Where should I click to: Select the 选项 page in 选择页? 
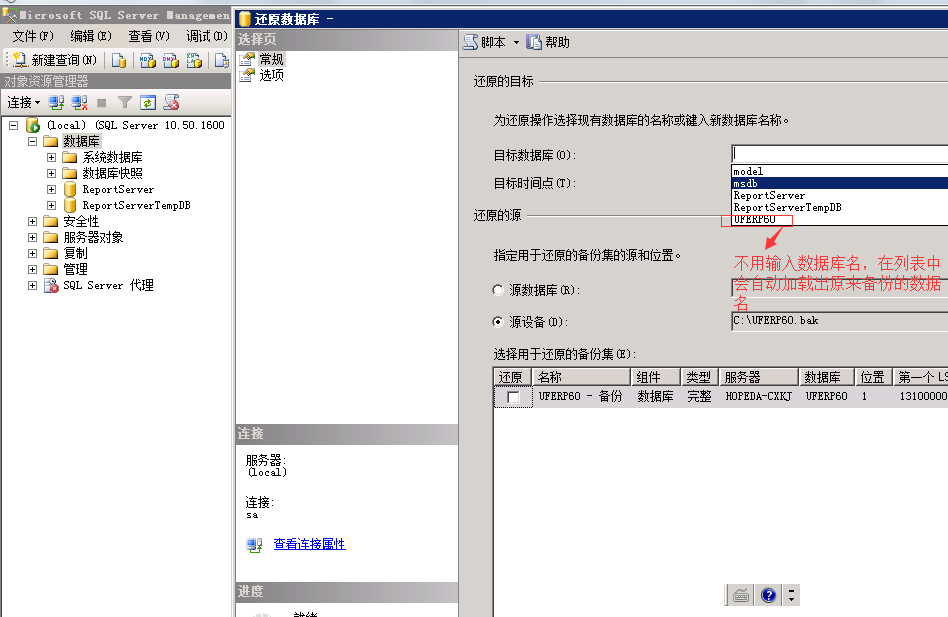(271, 75)
